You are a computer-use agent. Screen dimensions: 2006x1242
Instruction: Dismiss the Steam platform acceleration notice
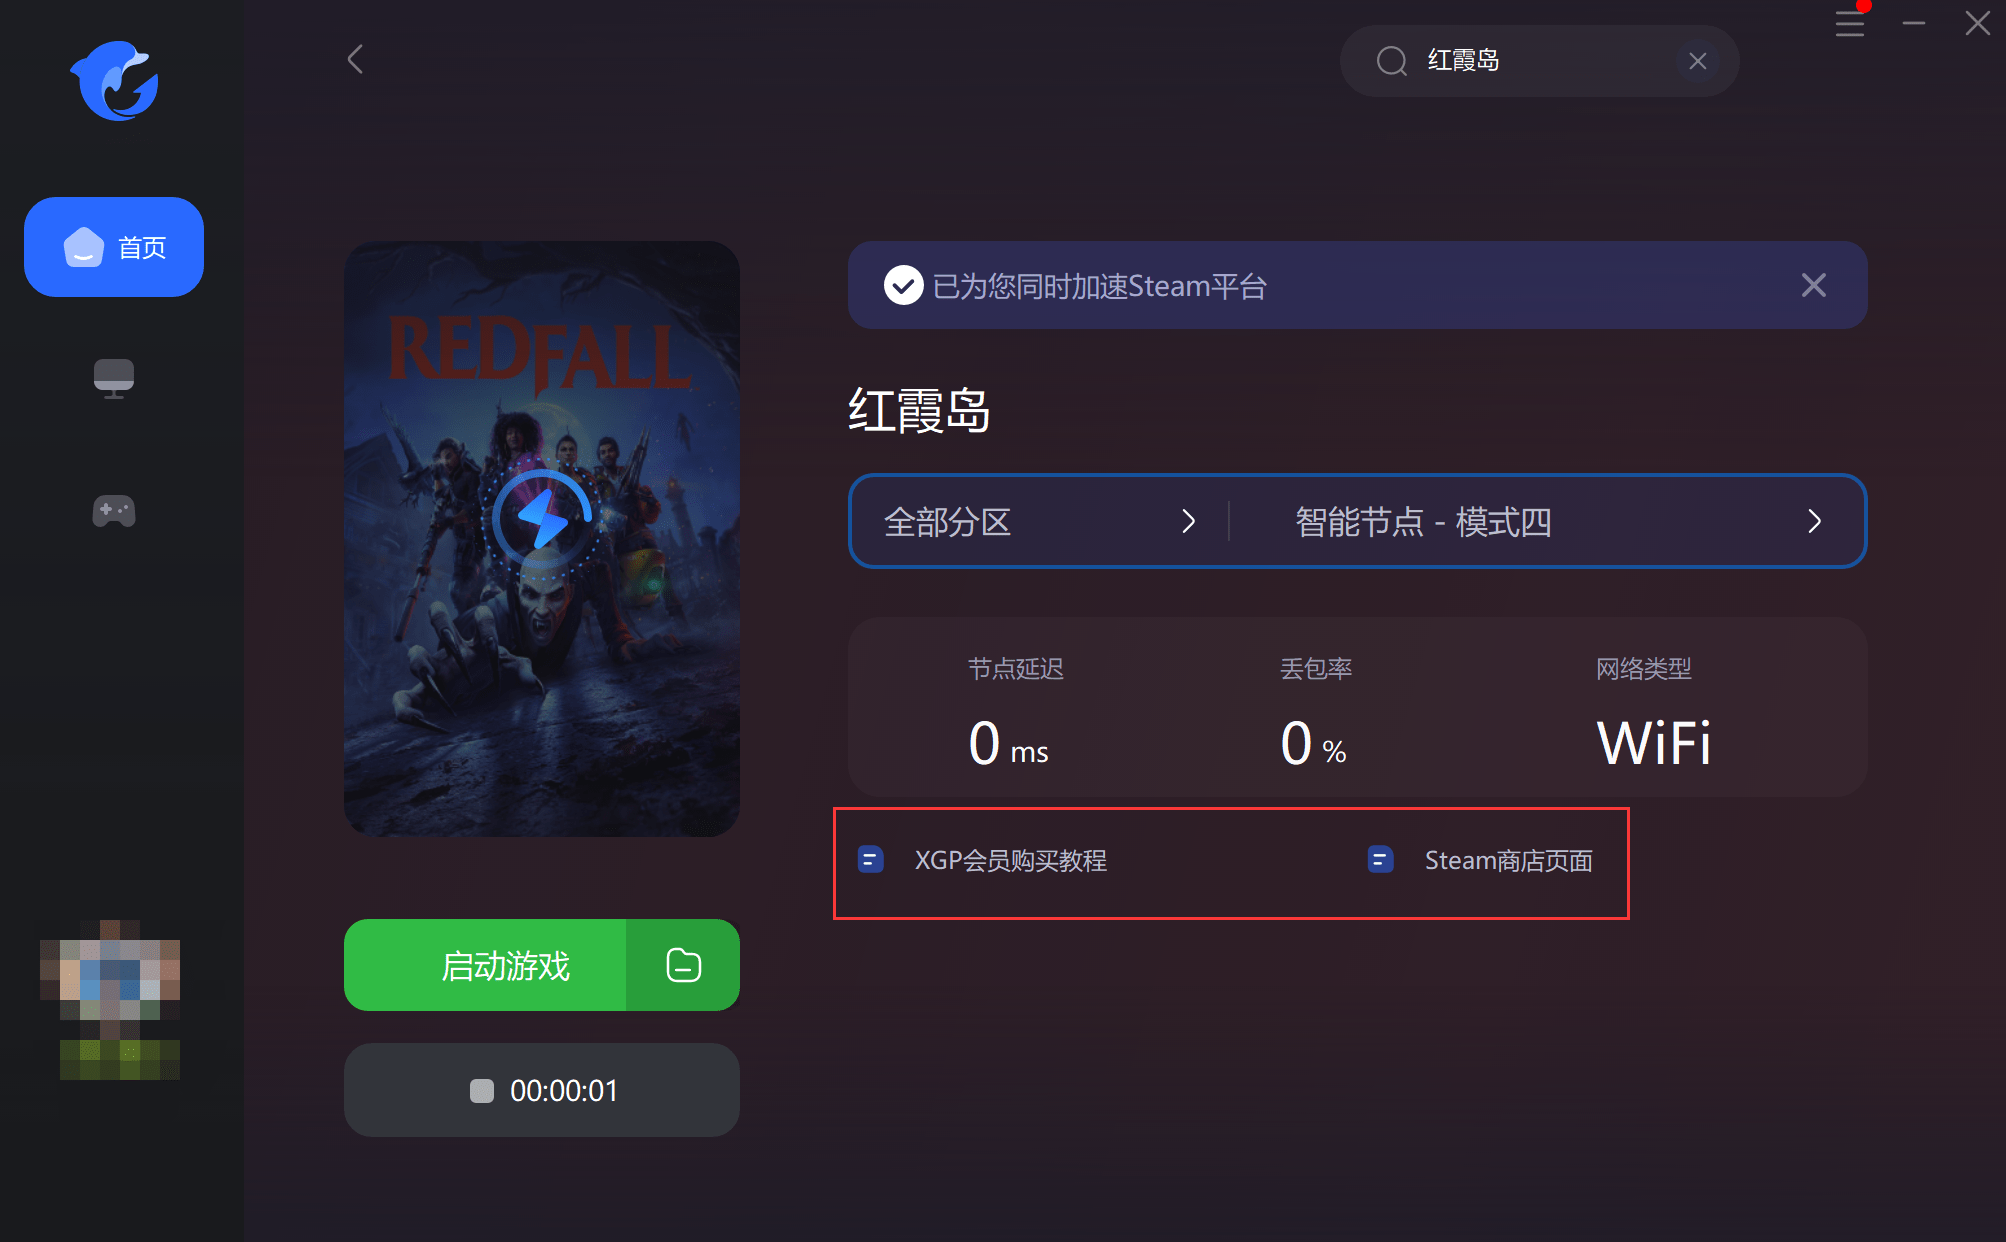point(1814,285)
